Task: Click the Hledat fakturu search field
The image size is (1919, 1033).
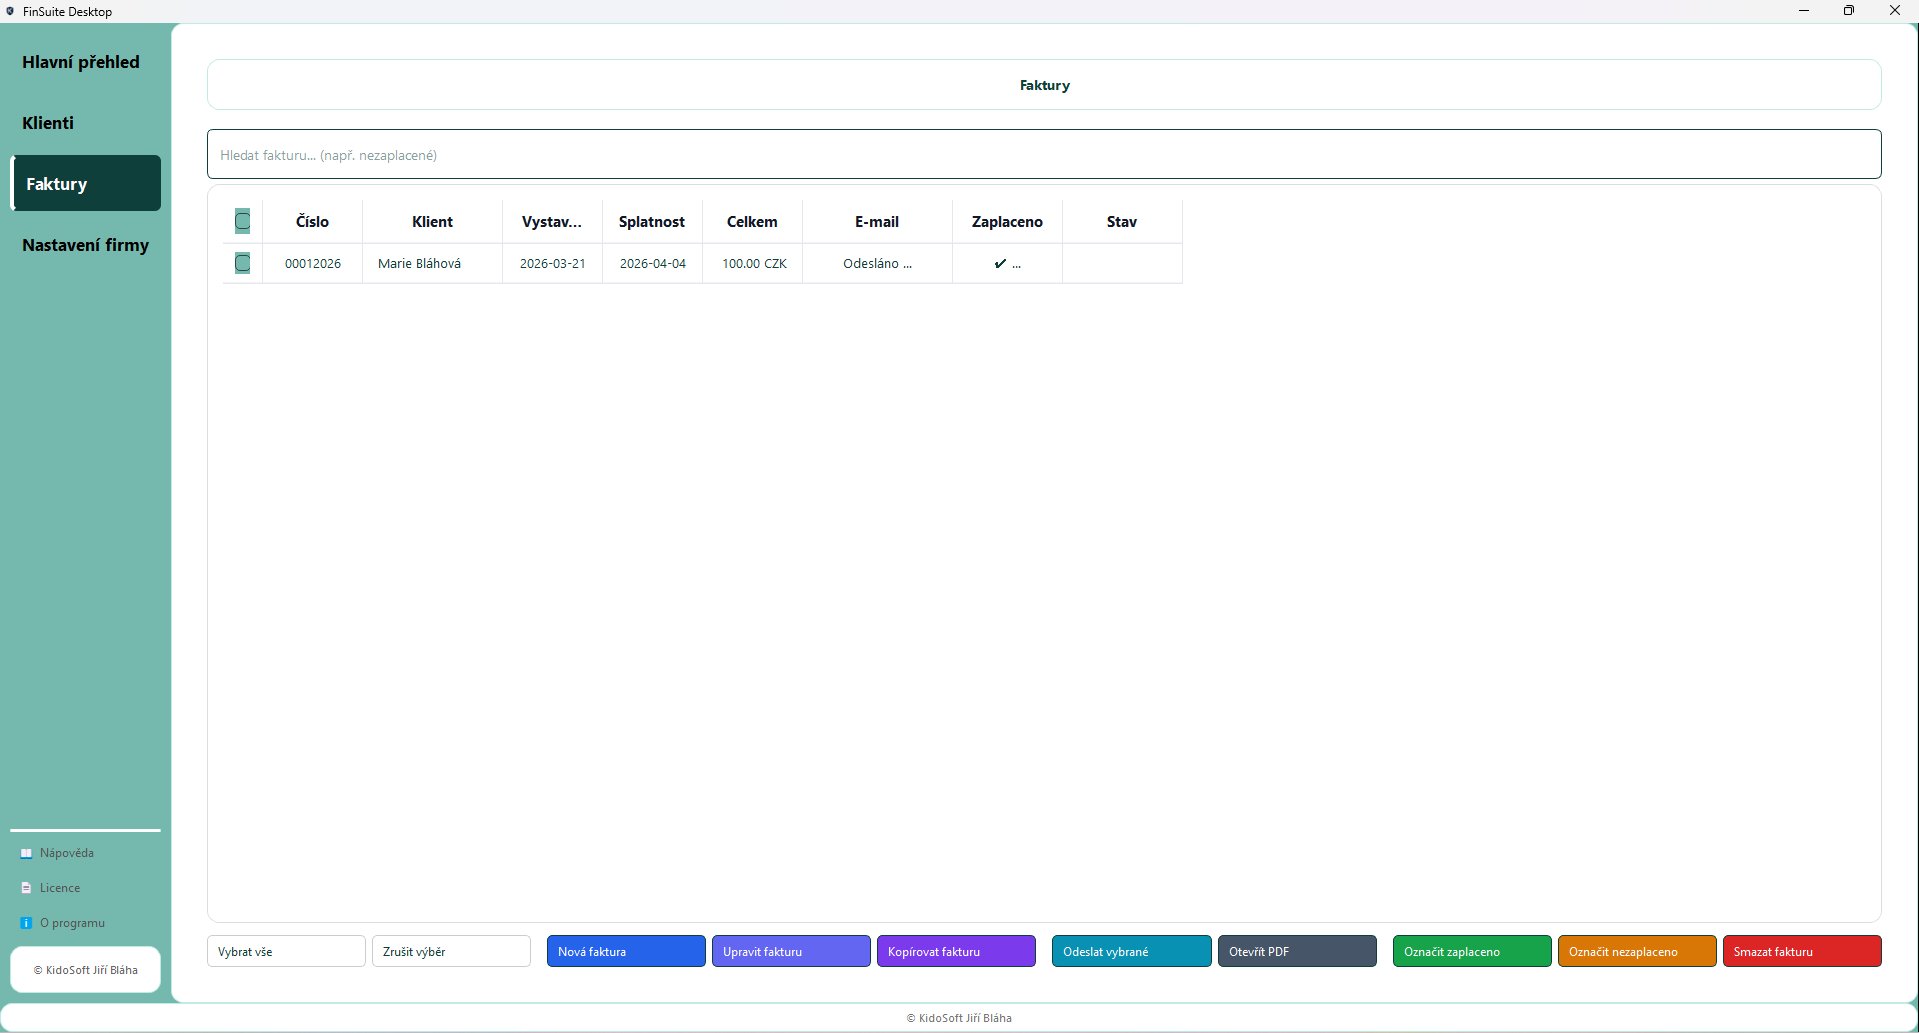Action: click(x=1043, y=155)
